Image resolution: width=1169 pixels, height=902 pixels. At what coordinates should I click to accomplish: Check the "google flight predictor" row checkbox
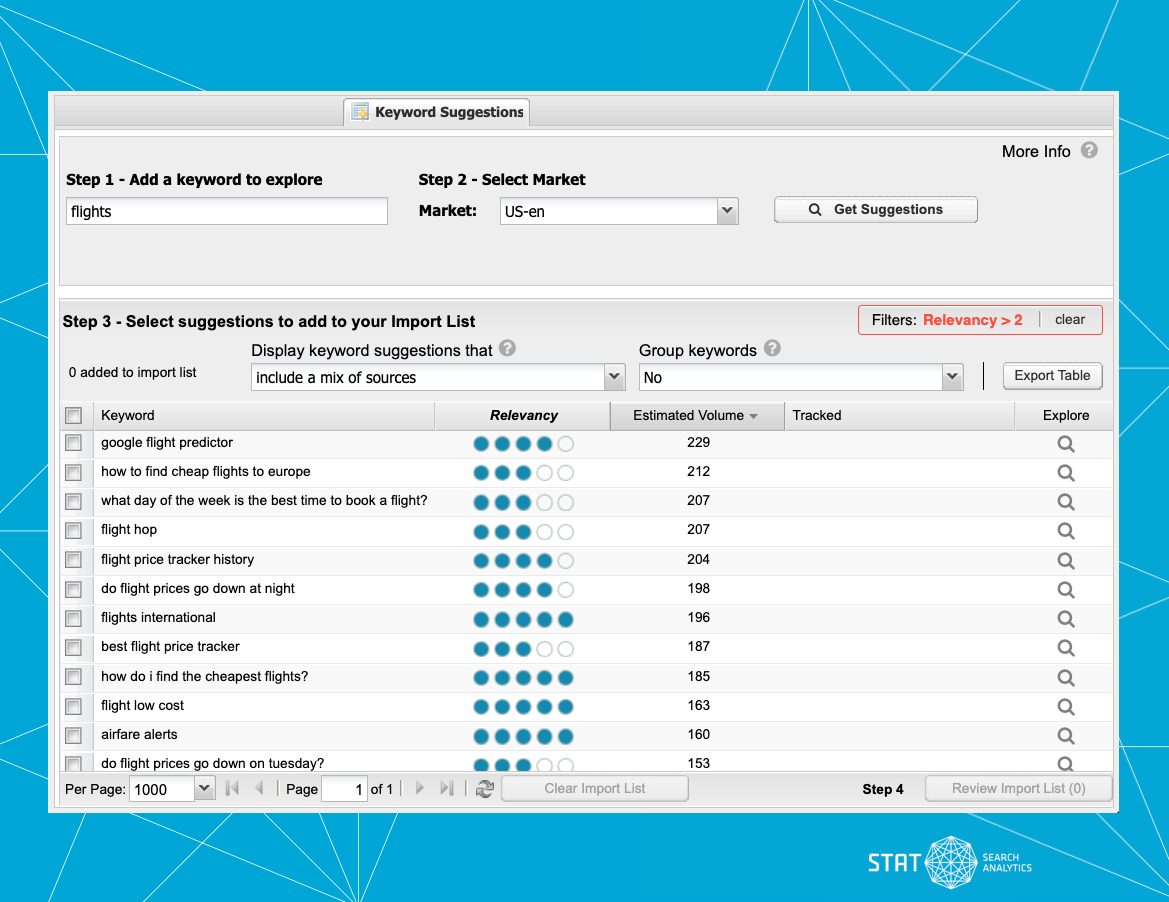(x=75, y=443)
